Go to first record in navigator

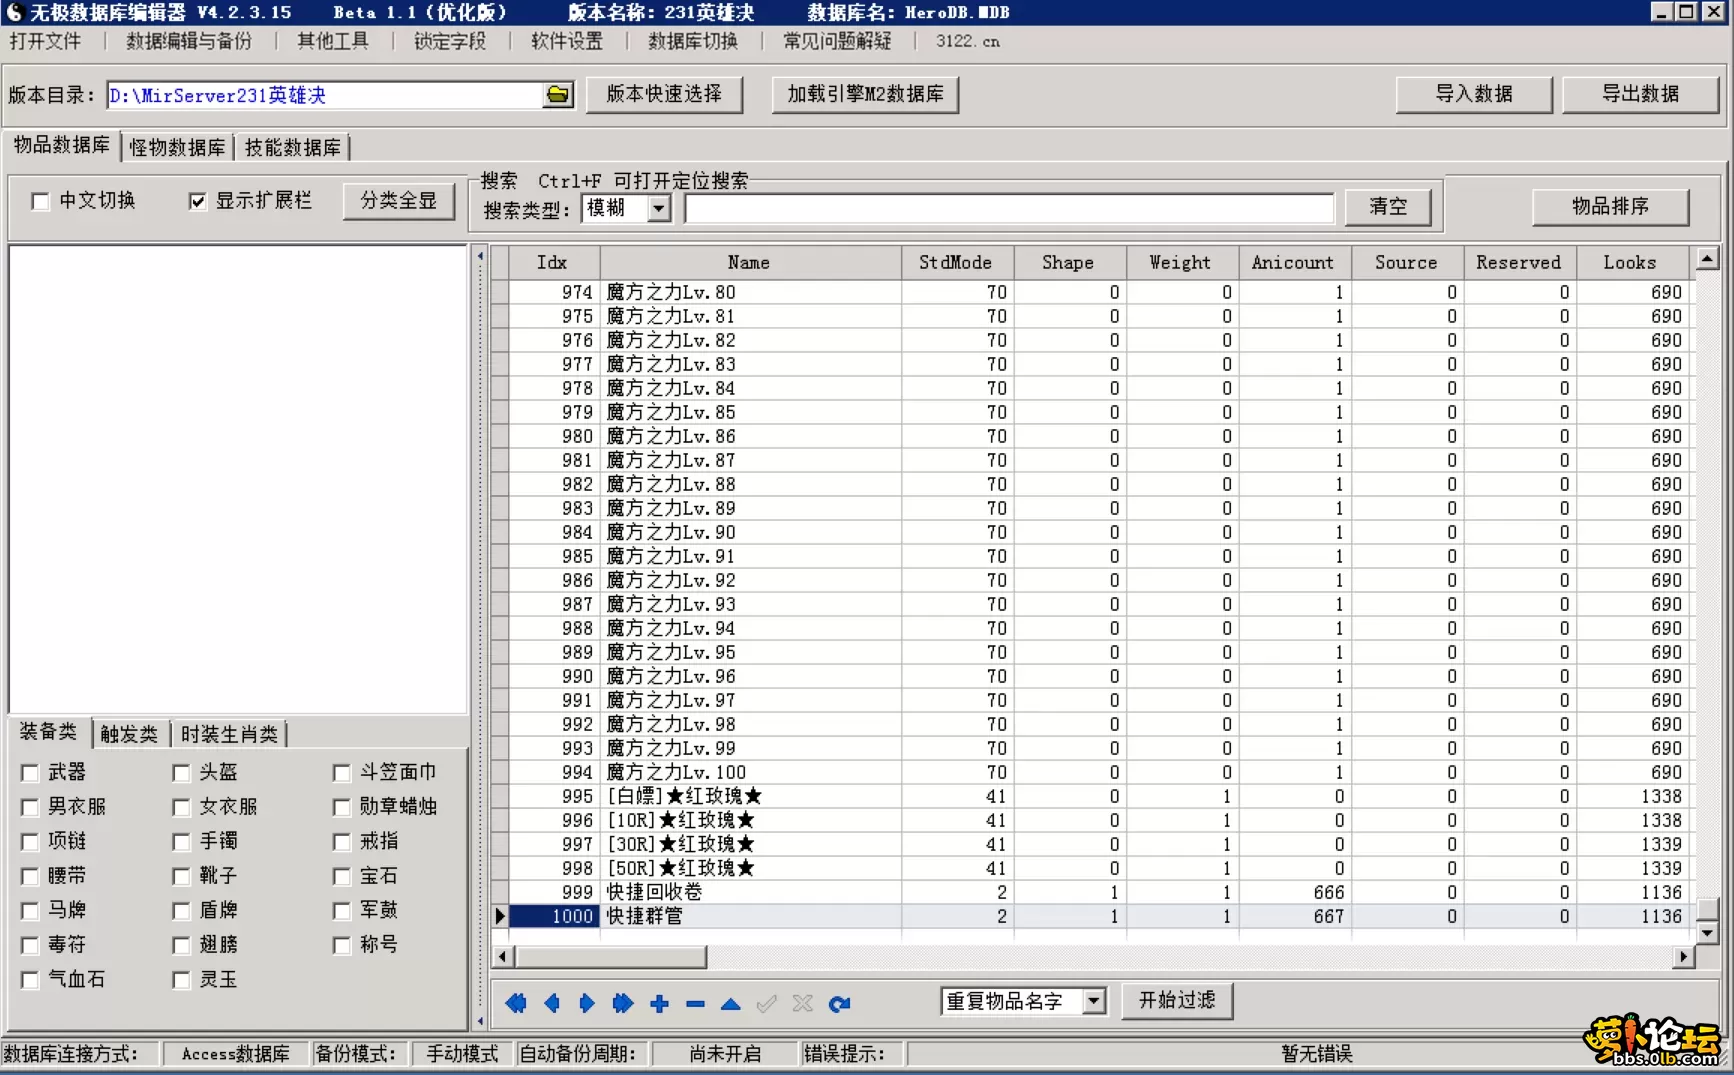click(515, 1003)
